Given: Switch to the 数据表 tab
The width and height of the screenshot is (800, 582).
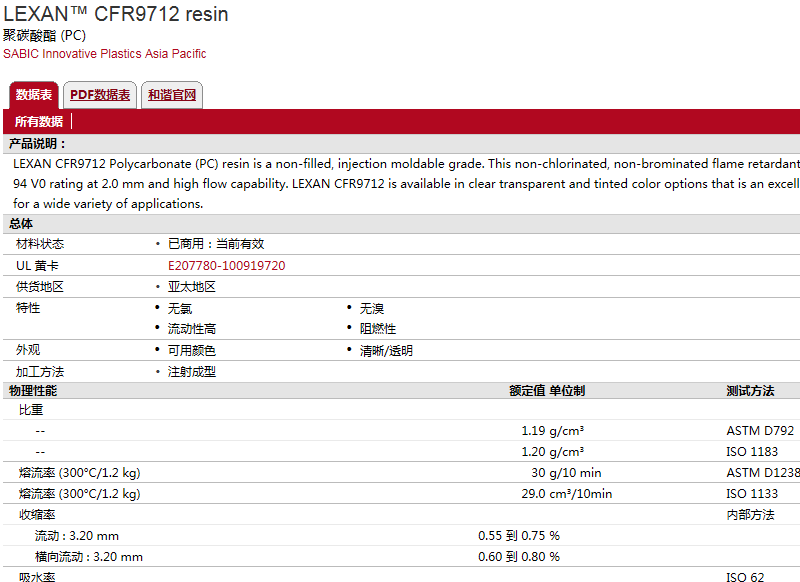Looking at the screenshot, I should click(x=34, y=95).
